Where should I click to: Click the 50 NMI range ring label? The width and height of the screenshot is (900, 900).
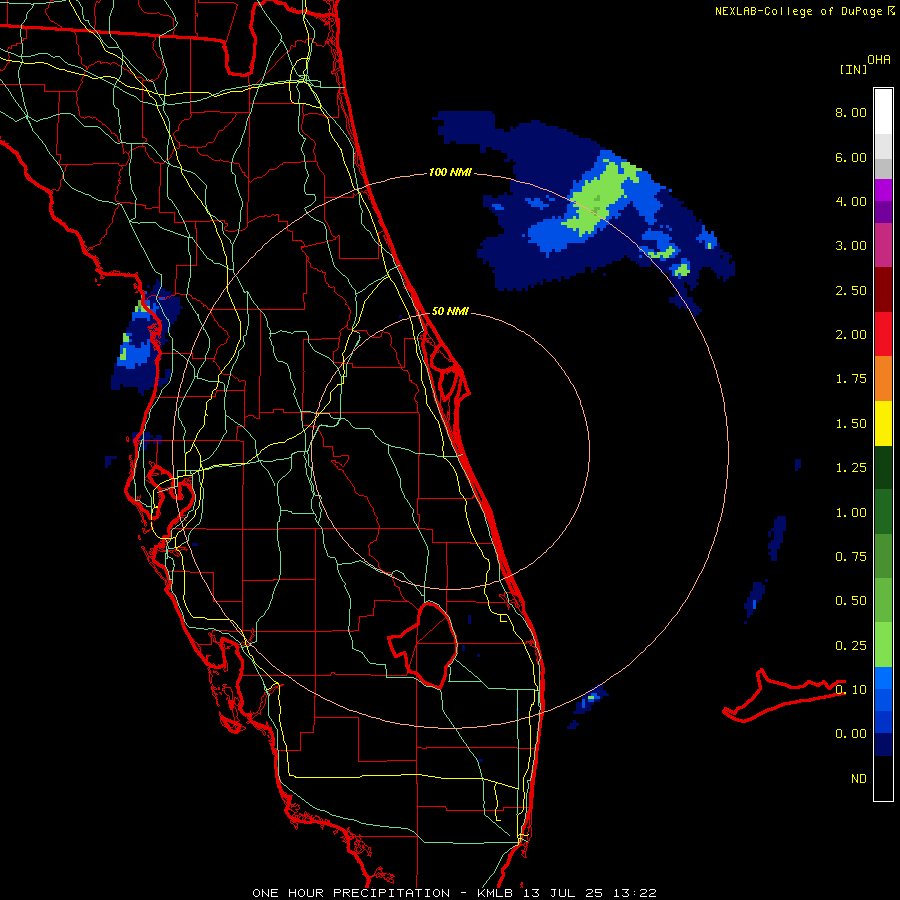450,311
